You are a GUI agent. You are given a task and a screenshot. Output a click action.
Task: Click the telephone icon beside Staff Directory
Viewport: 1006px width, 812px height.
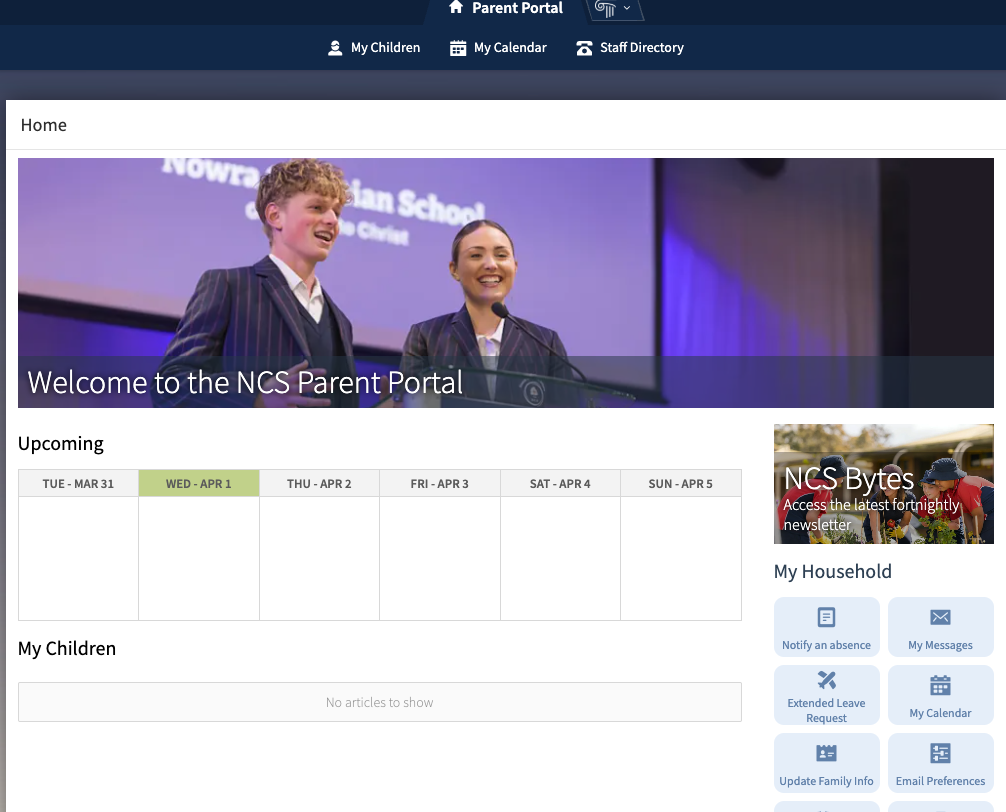pos(584,48)
